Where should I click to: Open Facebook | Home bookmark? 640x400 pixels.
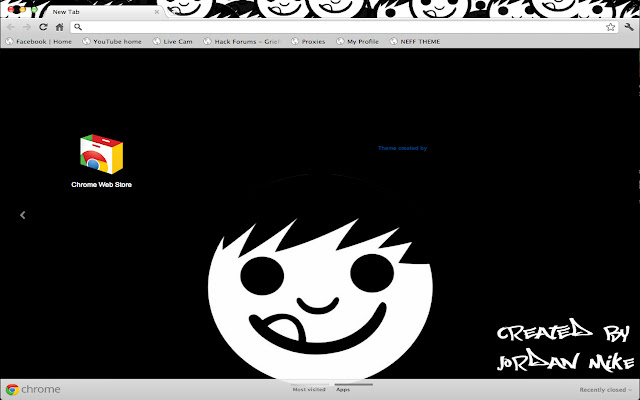click(x=38, y=42)
